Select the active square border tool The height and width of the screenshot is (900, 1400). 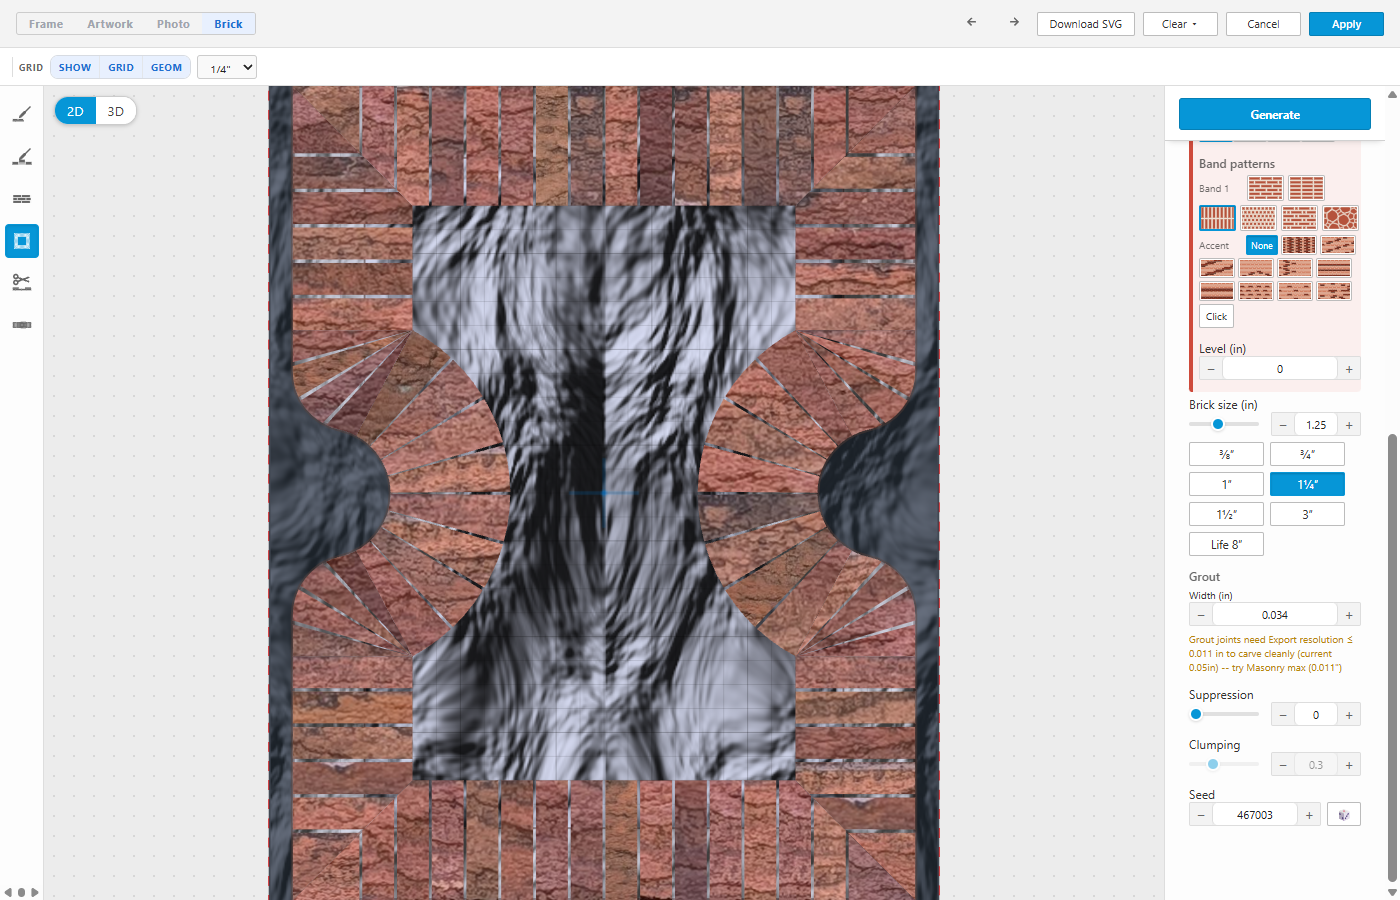click(22, 241)
